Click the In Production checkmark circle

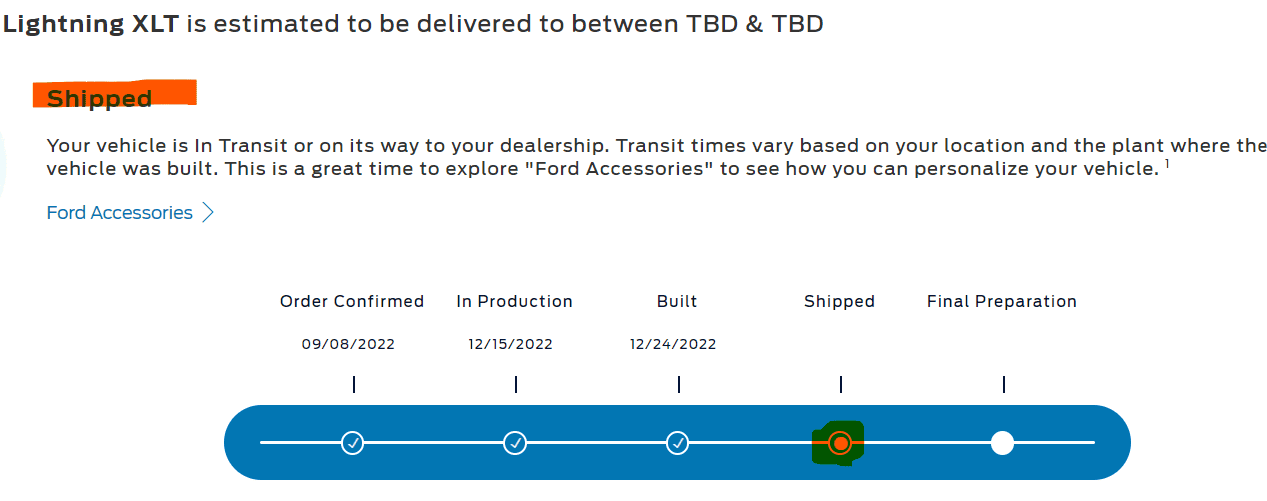click(x=515, y=442)
